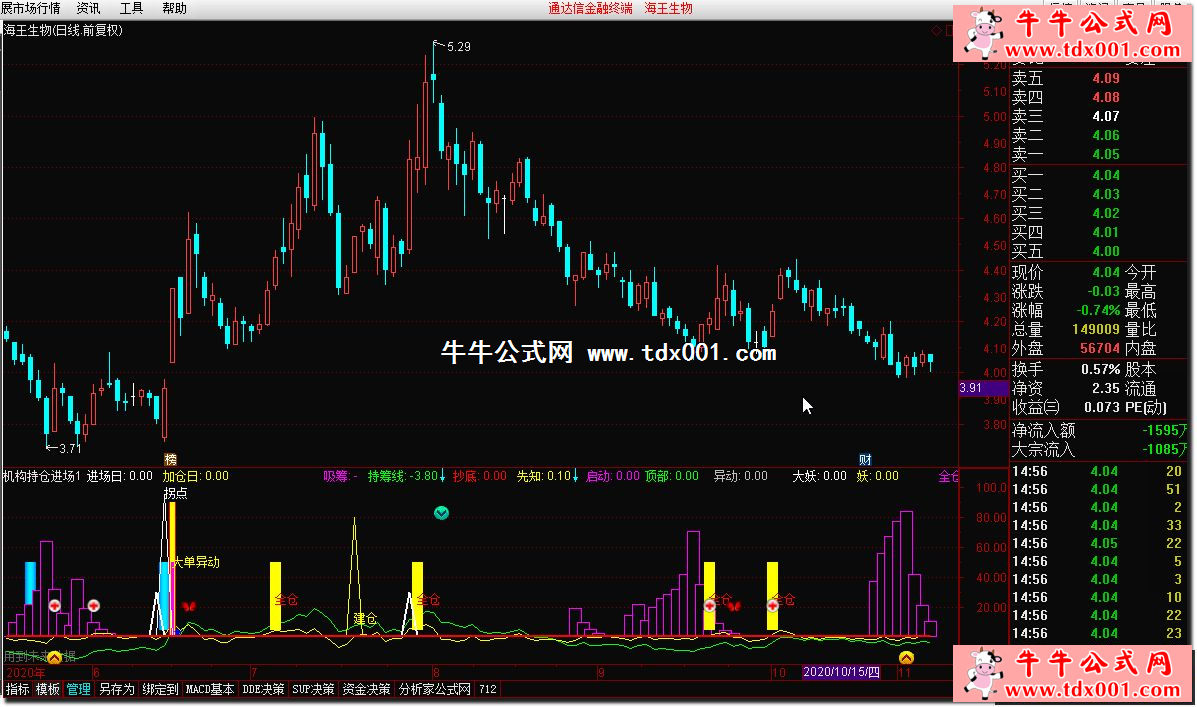Select the 指标 tab at bottom
Viewport: 1197px width, 707px height.
click(18, 689)
